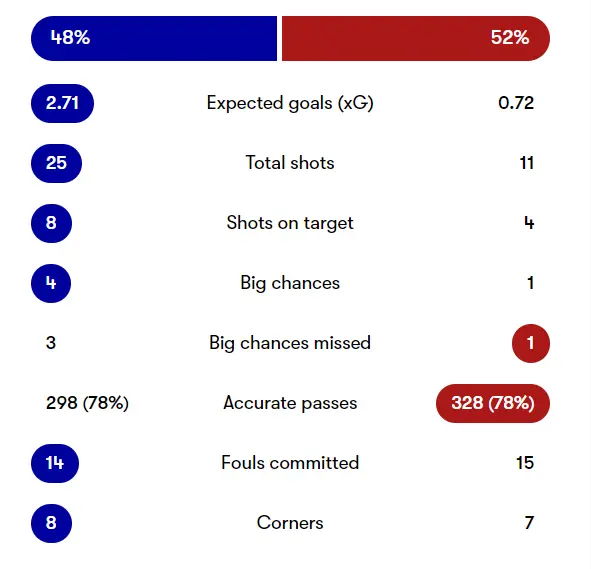Select the Total shots label
Image resolution: width=591 pixels, height=569 pixels.
pyautogui.click(x=290, y=163)
